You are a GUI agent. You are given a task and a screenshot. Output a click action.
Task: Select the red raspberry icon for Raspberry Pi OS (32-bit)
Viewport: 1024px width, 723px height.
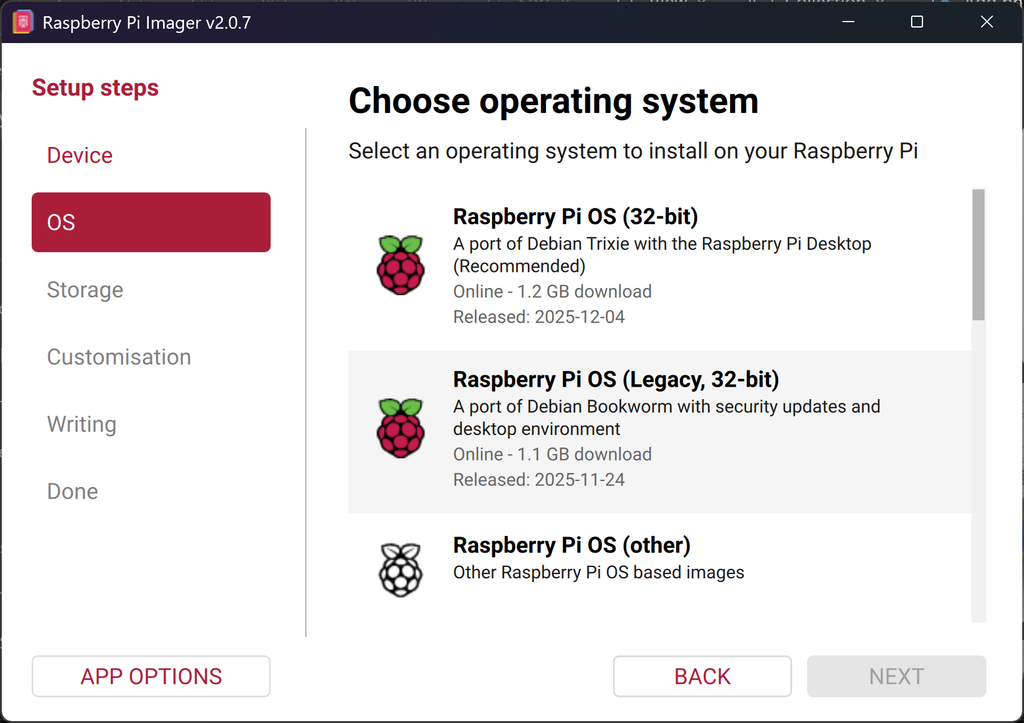(x=400, y=265)
